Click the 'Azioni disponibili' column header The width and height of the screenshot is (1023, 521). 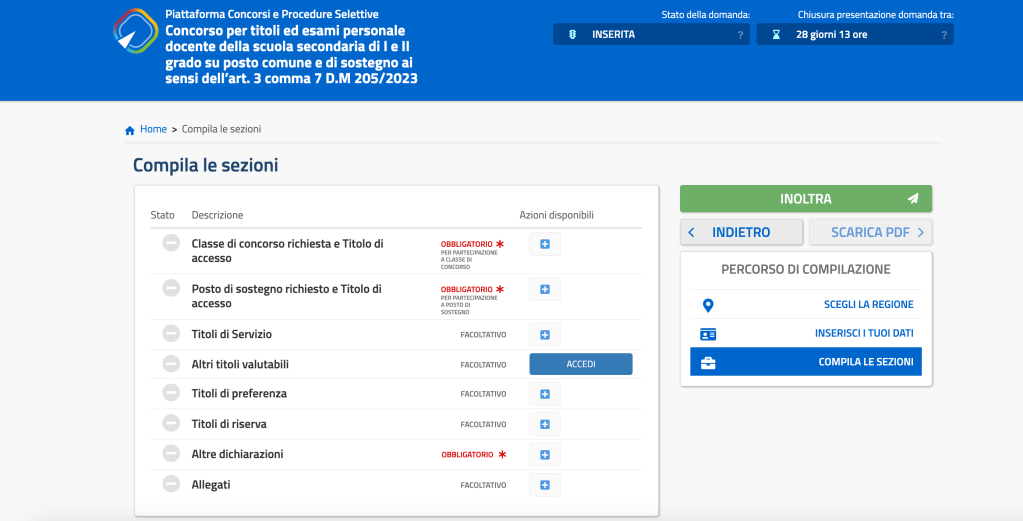coord(557,215)
